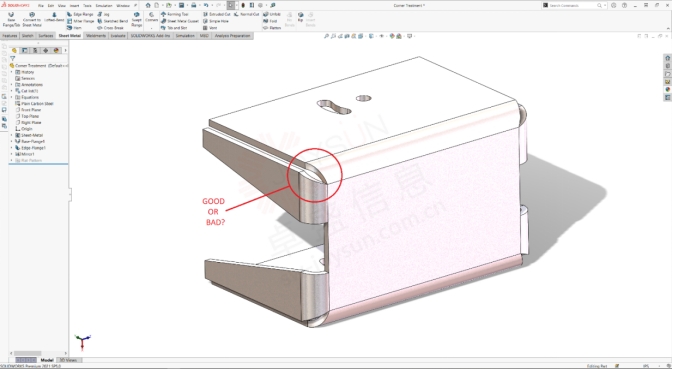Click the Sheet Metal Gusset tool

point(179,21)
